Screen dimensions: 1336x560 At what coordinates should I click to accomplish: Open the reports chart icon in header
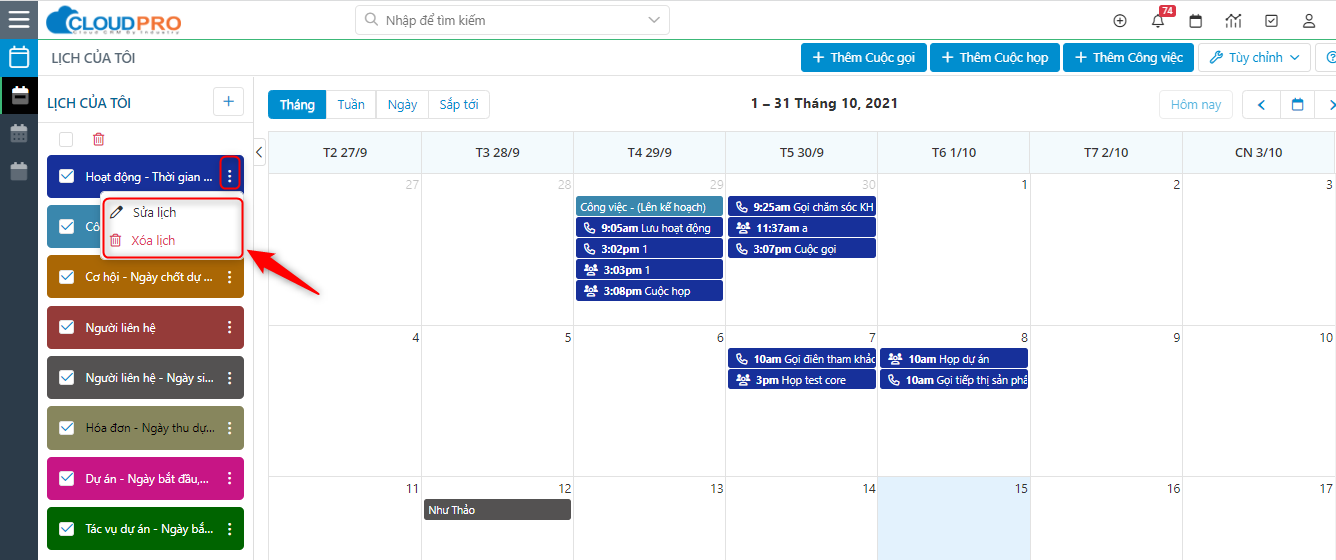point(1233,21)
